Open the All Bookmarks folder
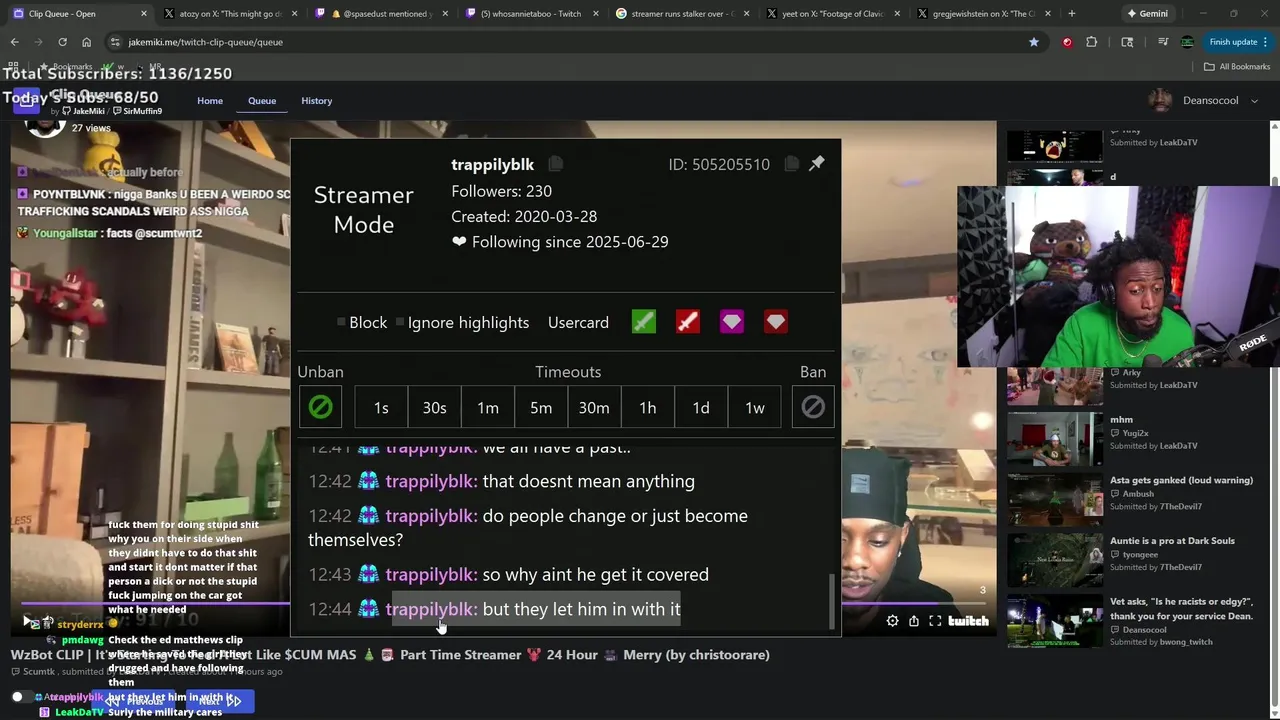1280x720 pixels. click(x=1237, y=66)
